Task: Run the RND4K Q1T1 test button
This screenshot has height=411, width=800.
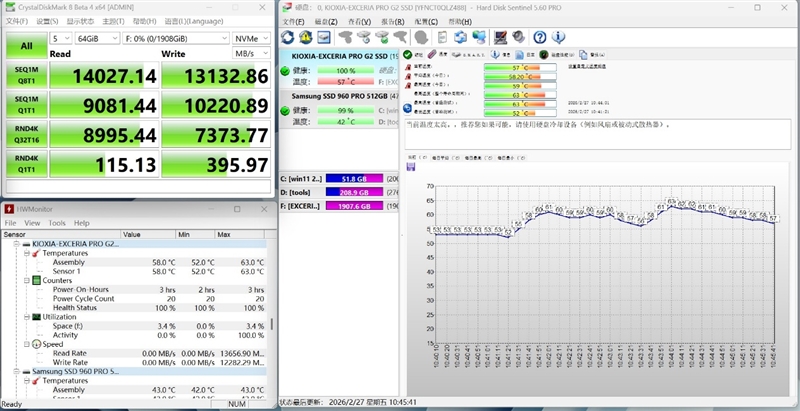Action: tap(27, 164)
